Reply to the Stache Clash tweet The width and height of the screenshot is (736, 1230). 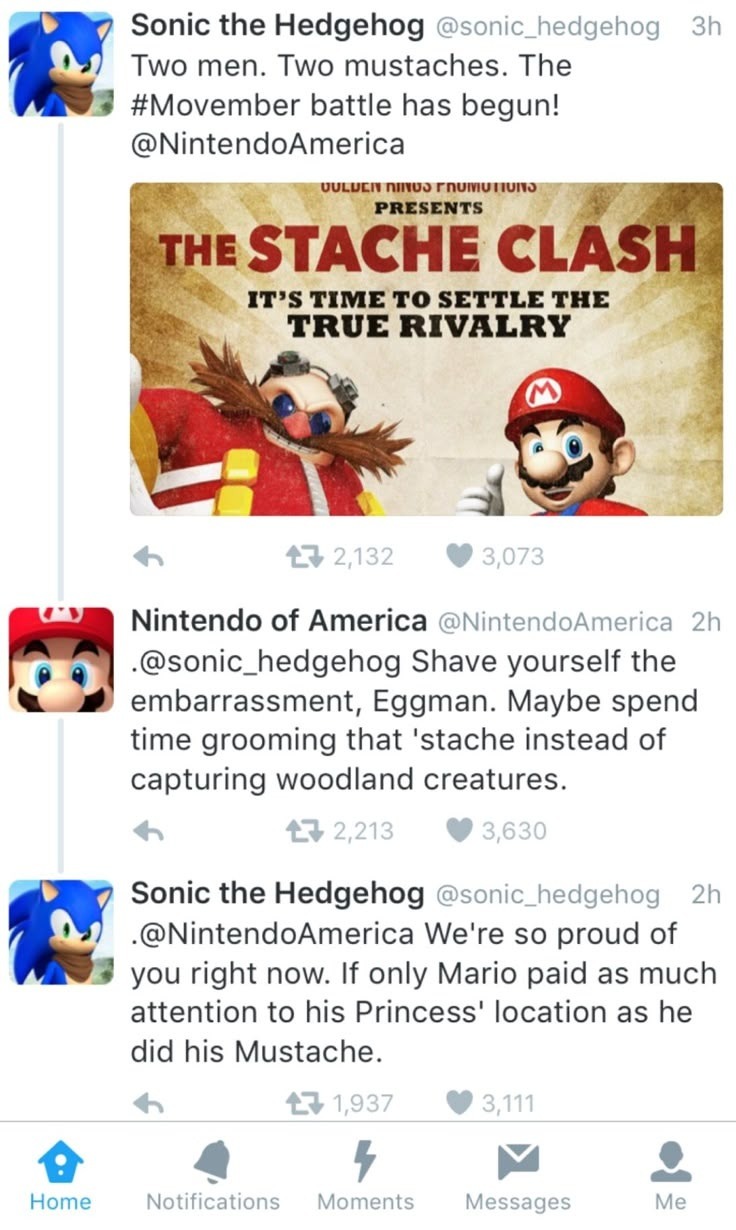coord(148,558)
